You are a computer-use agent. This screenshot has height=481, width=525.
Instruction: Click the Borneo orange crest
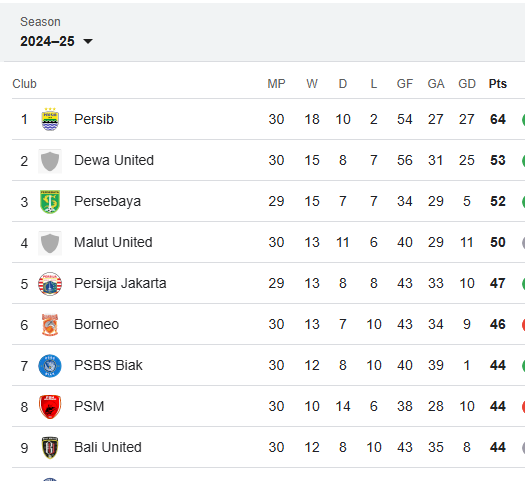50,325
